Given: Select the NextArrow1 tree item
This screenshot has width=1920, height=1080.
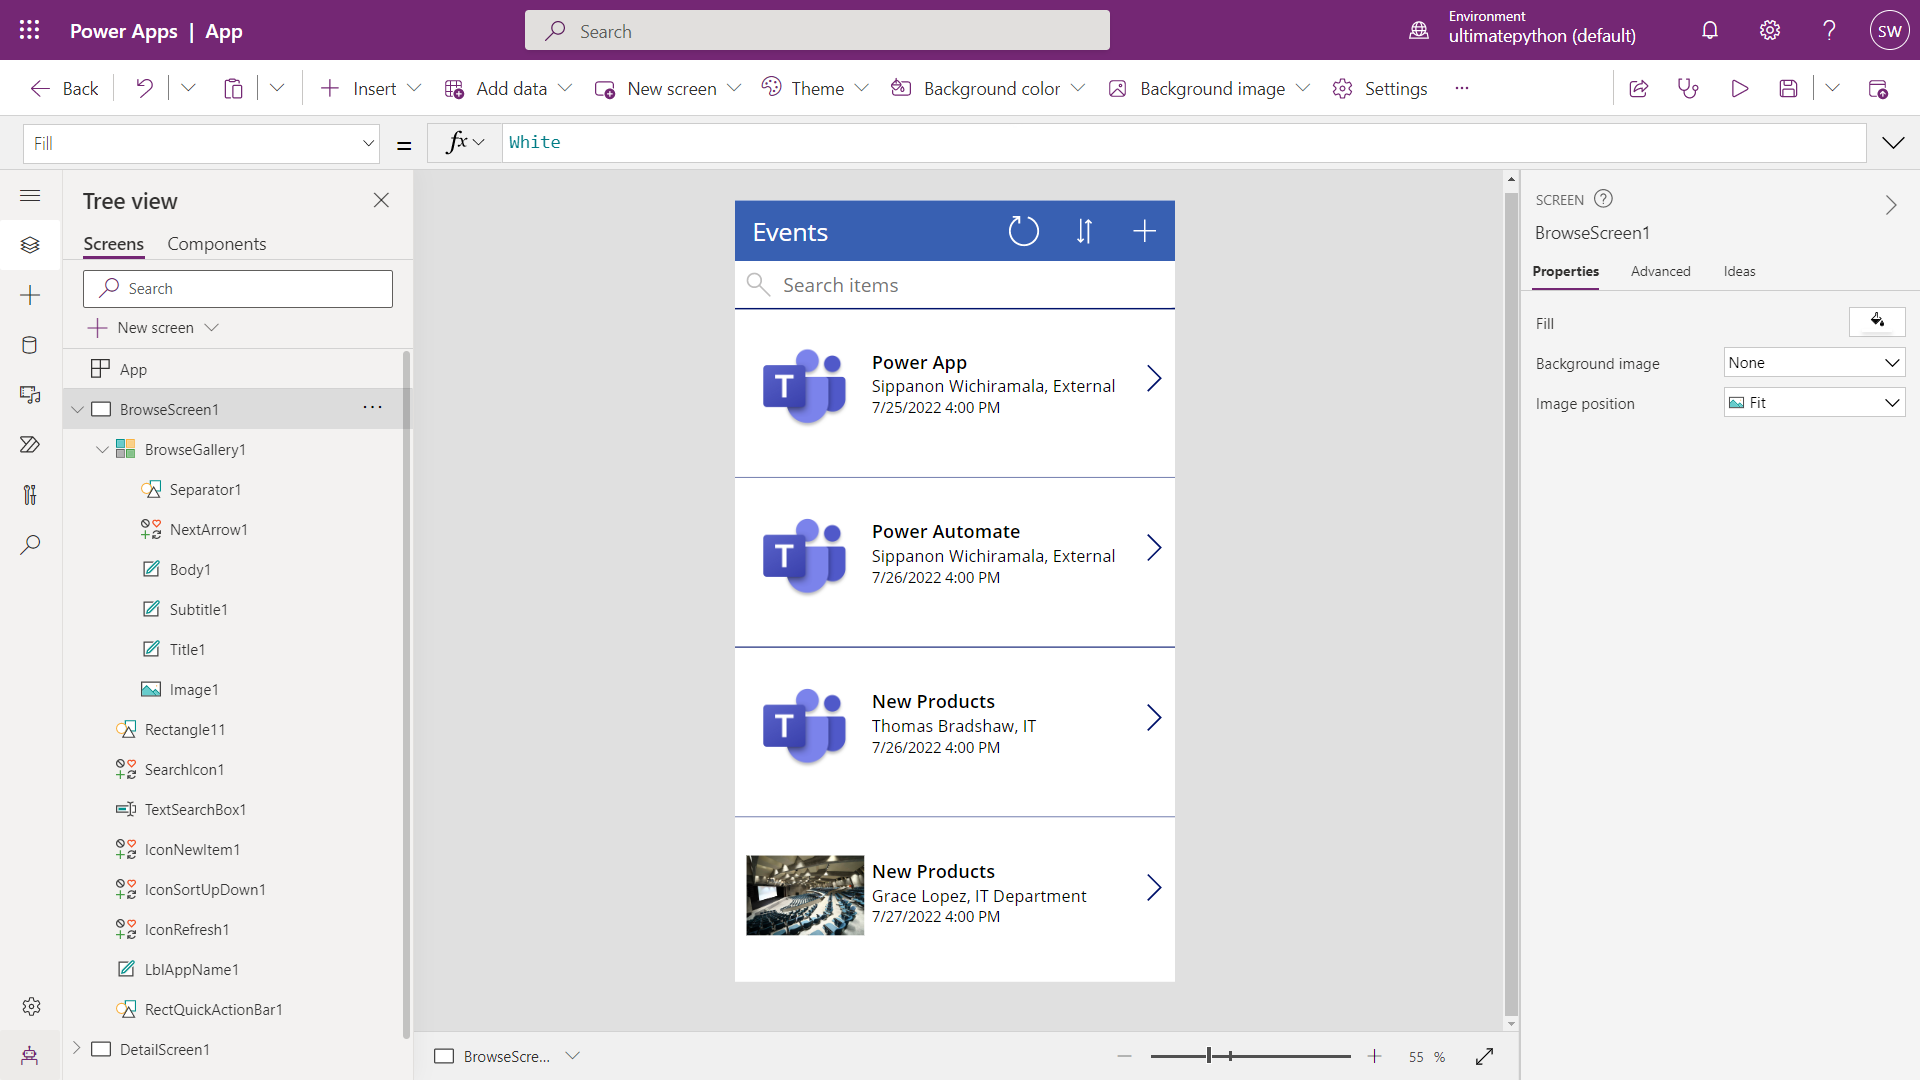Looking at the screenshot, I should tap(208, 529).
